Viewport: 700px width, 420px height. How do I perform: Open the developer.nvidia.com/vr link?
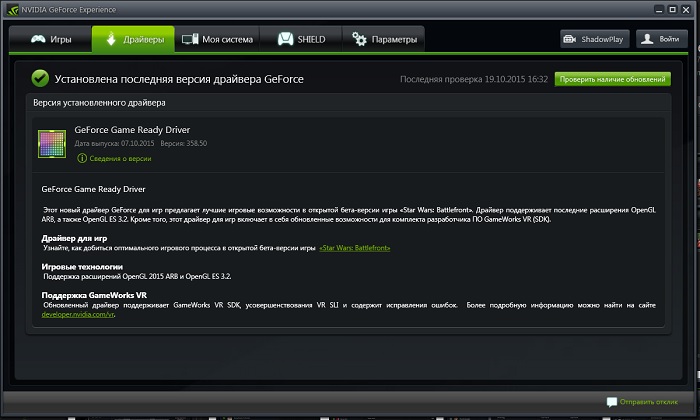pyautogui.click(x=79, y=314)
